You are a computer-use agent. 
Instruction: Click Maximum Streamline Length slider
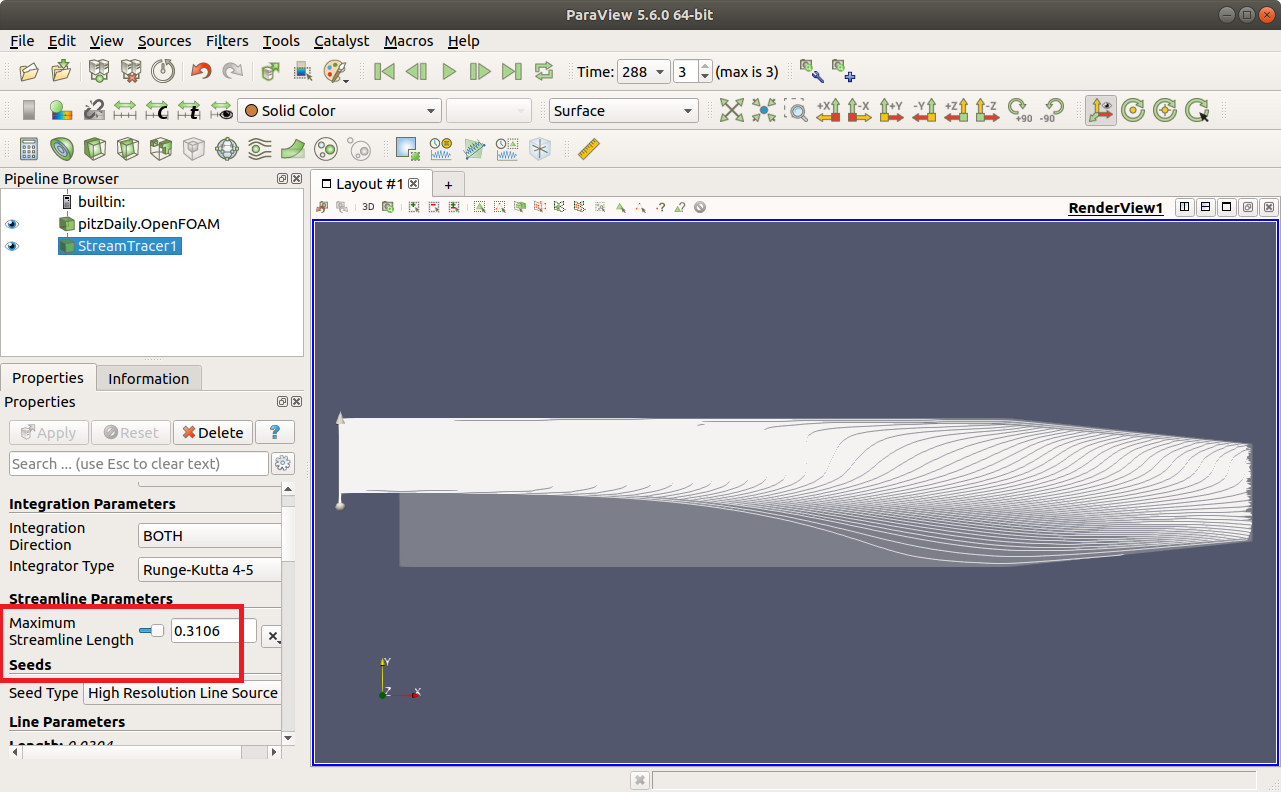[x=152, y=631]
